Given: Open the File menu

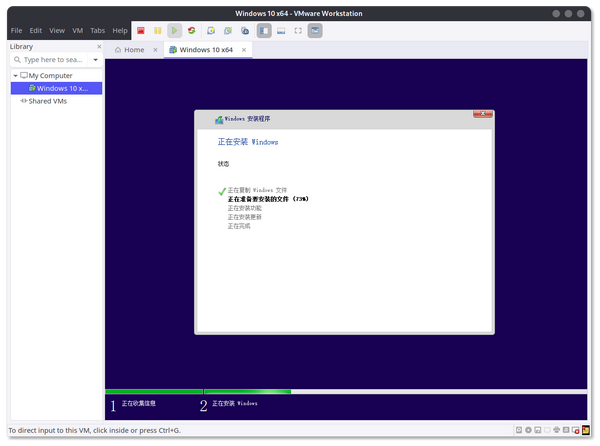Looking at the screenshot, I should 16,31.
